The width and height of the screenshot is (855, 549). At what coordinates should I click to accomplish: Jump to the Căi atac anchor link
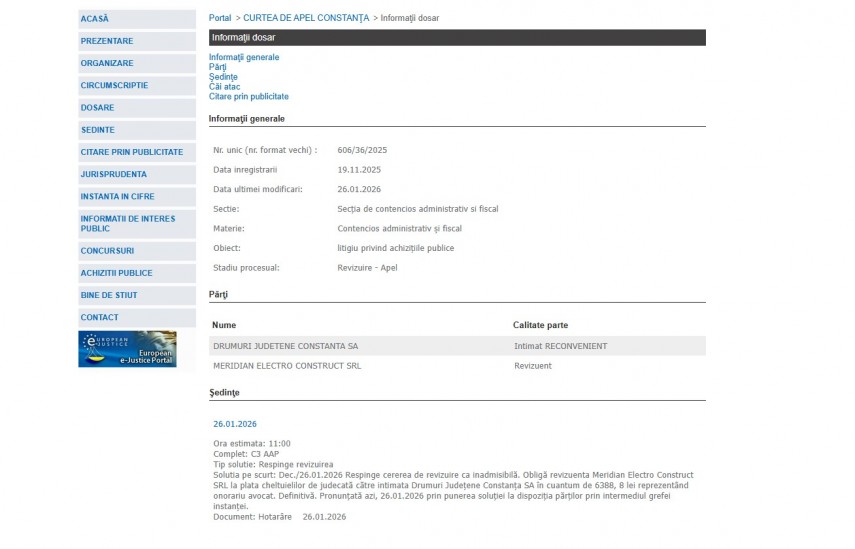[x=224, y=87]
